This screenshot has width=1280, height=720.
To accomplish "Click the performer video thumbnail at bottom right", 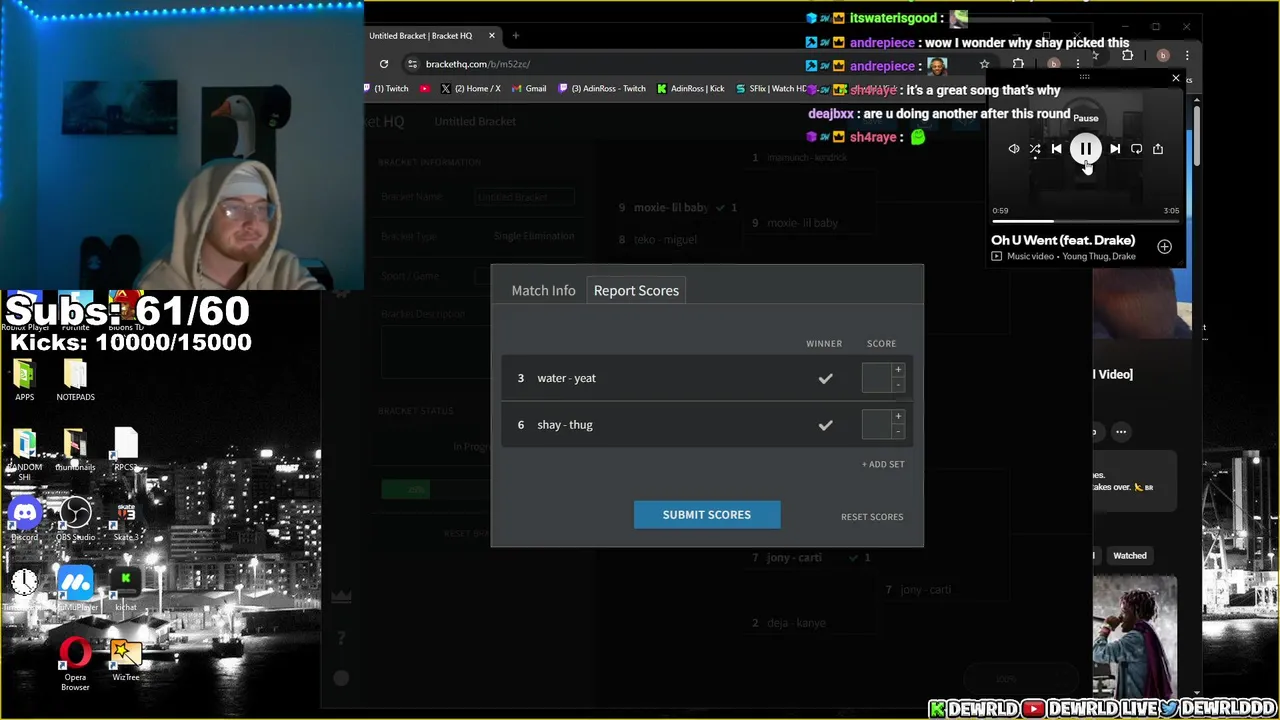I will click(x=1135, y=635).
